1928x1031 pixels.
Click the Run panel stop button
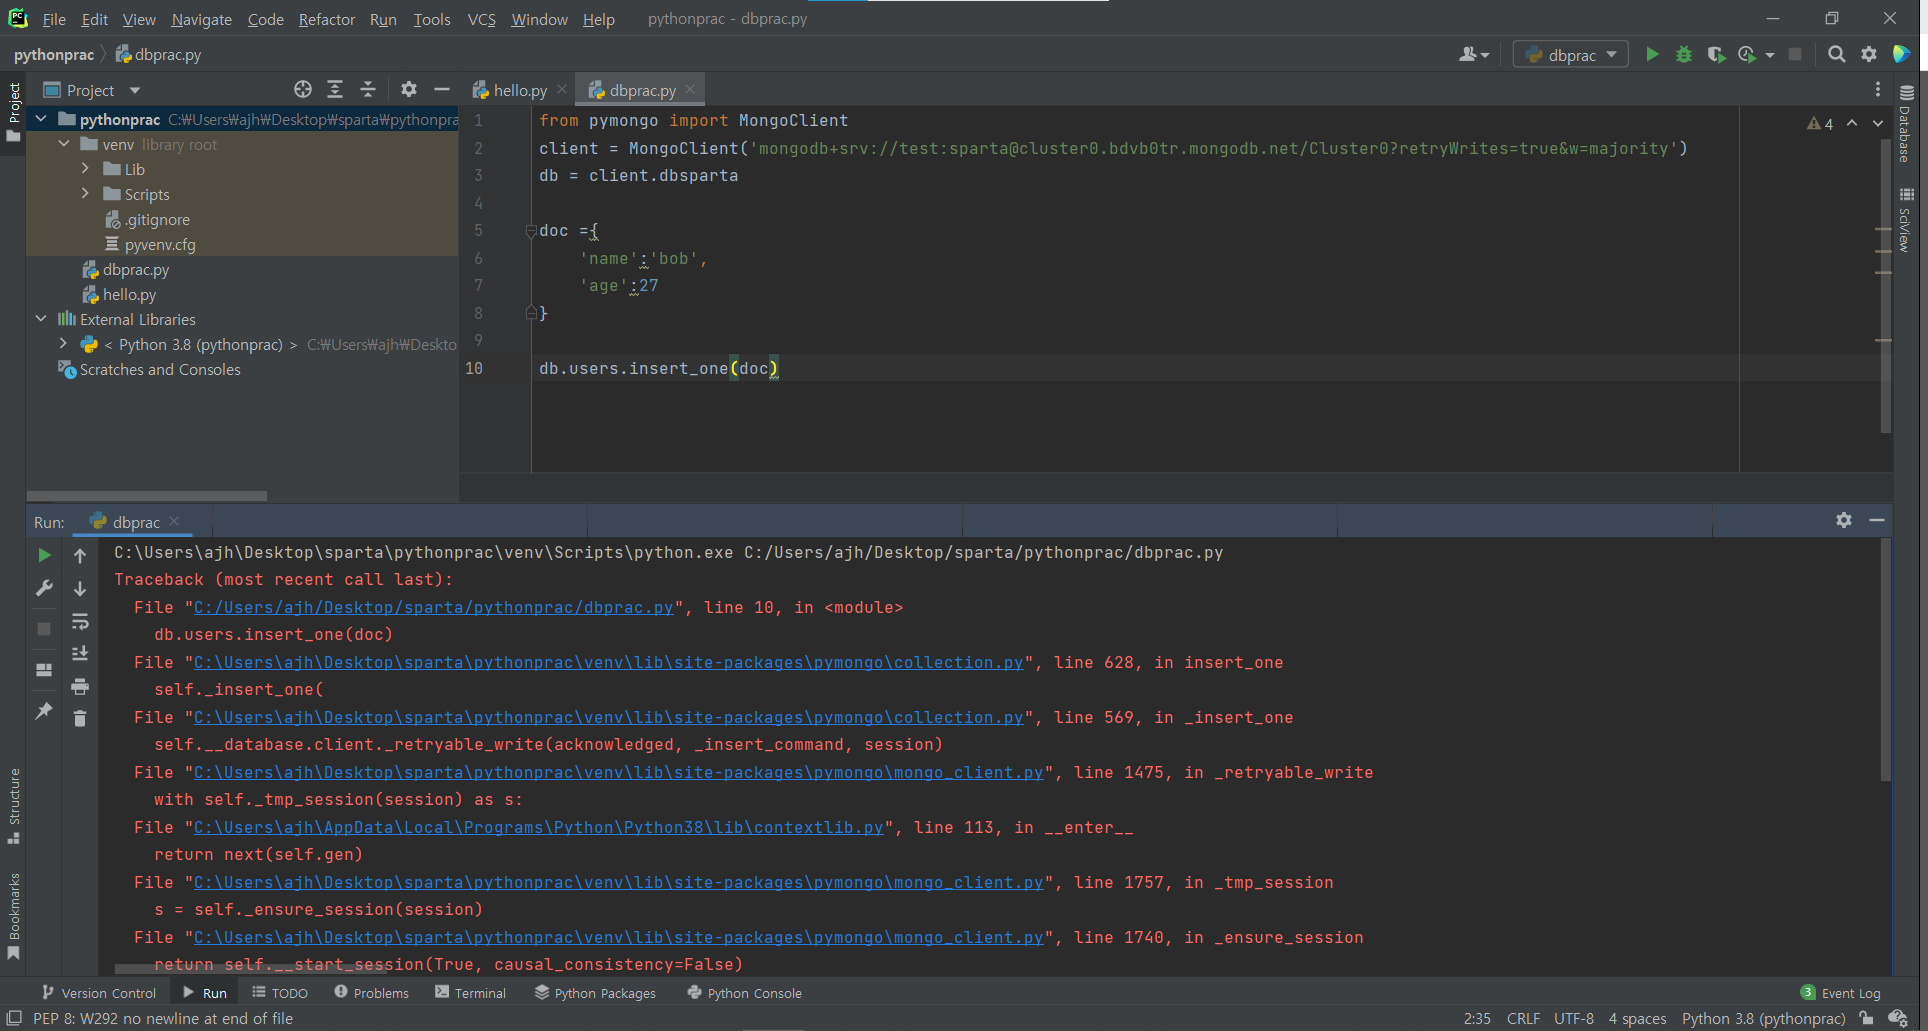[44, 629]
